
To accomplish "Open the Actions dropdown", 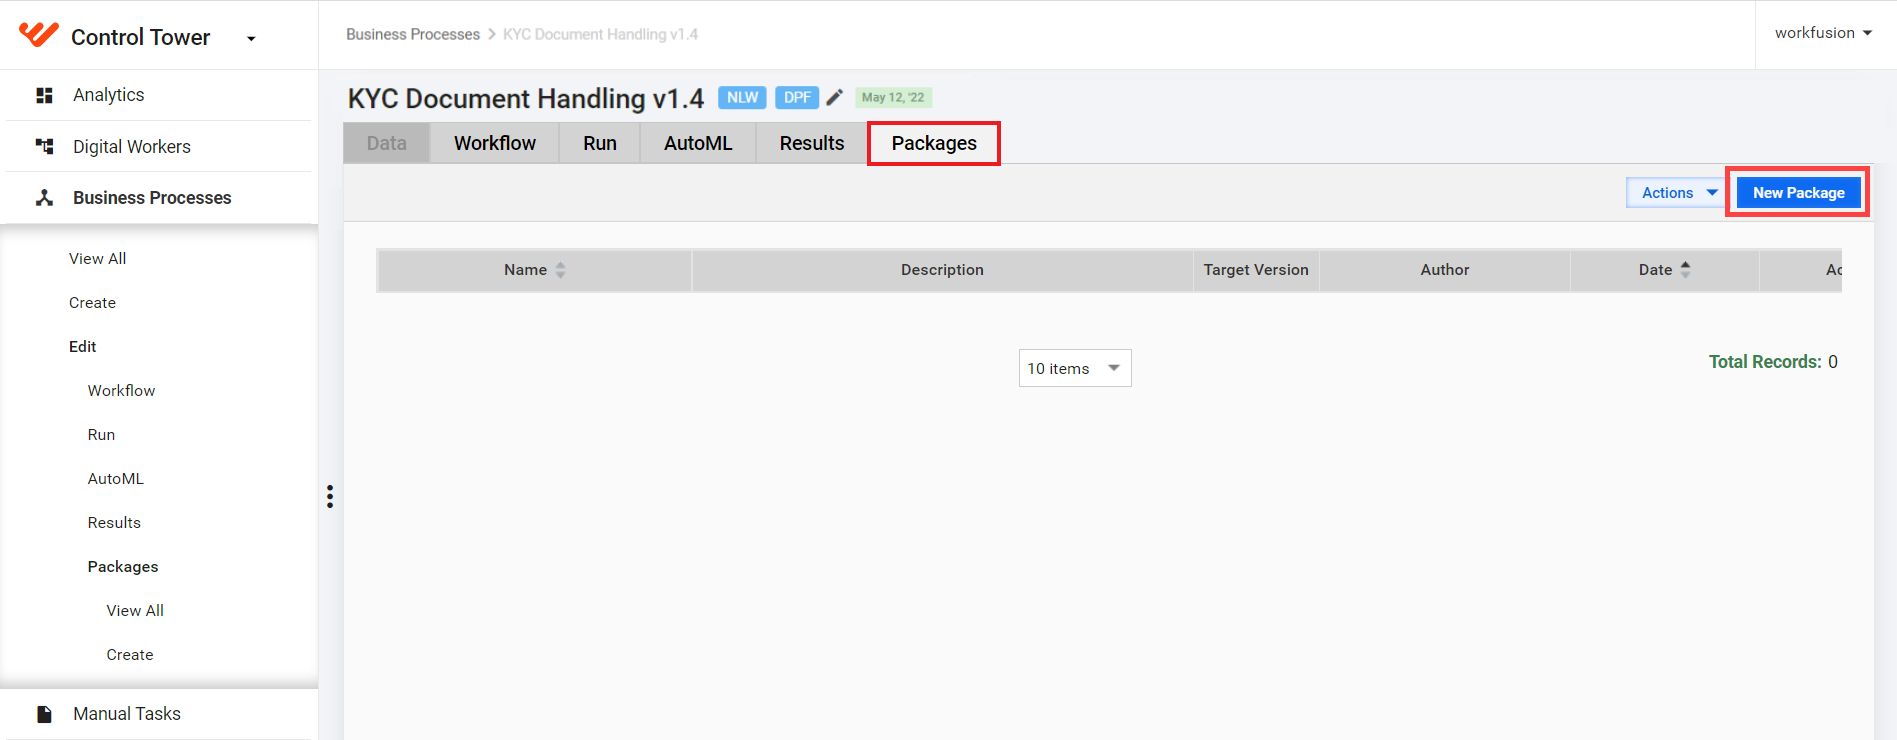I will point(1675,193).
